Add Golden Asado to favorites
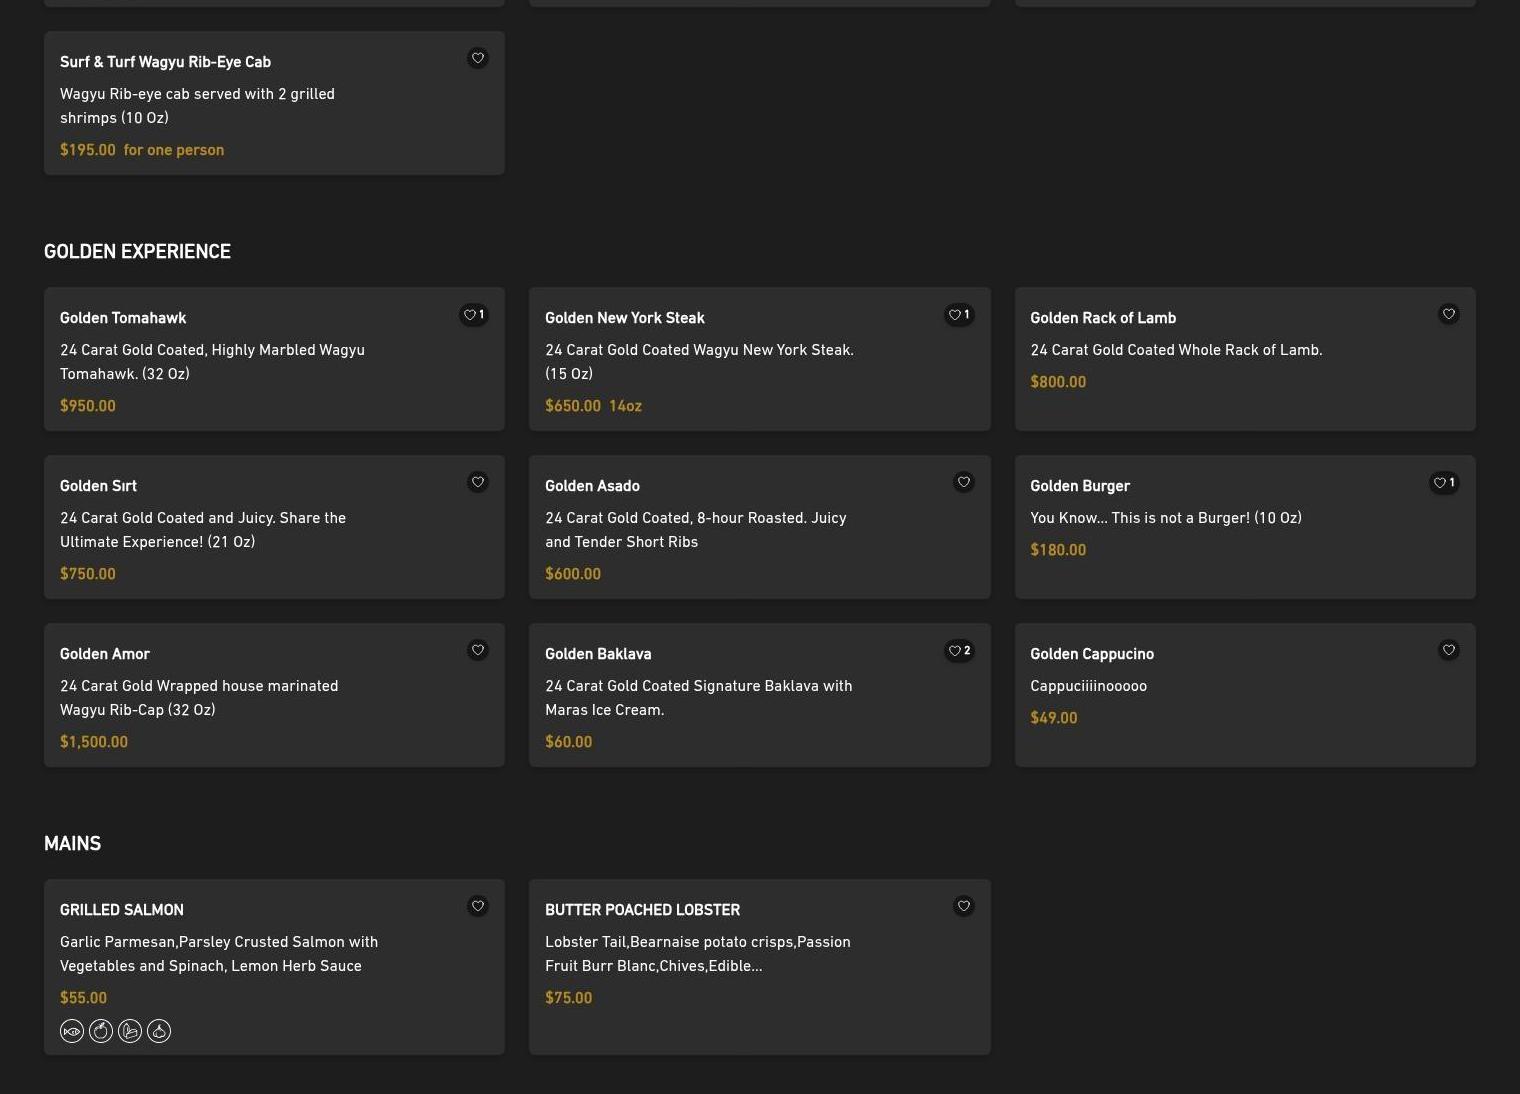Image resolution: width=1520 pixels, height=1094 pixels. click(963, 482)
